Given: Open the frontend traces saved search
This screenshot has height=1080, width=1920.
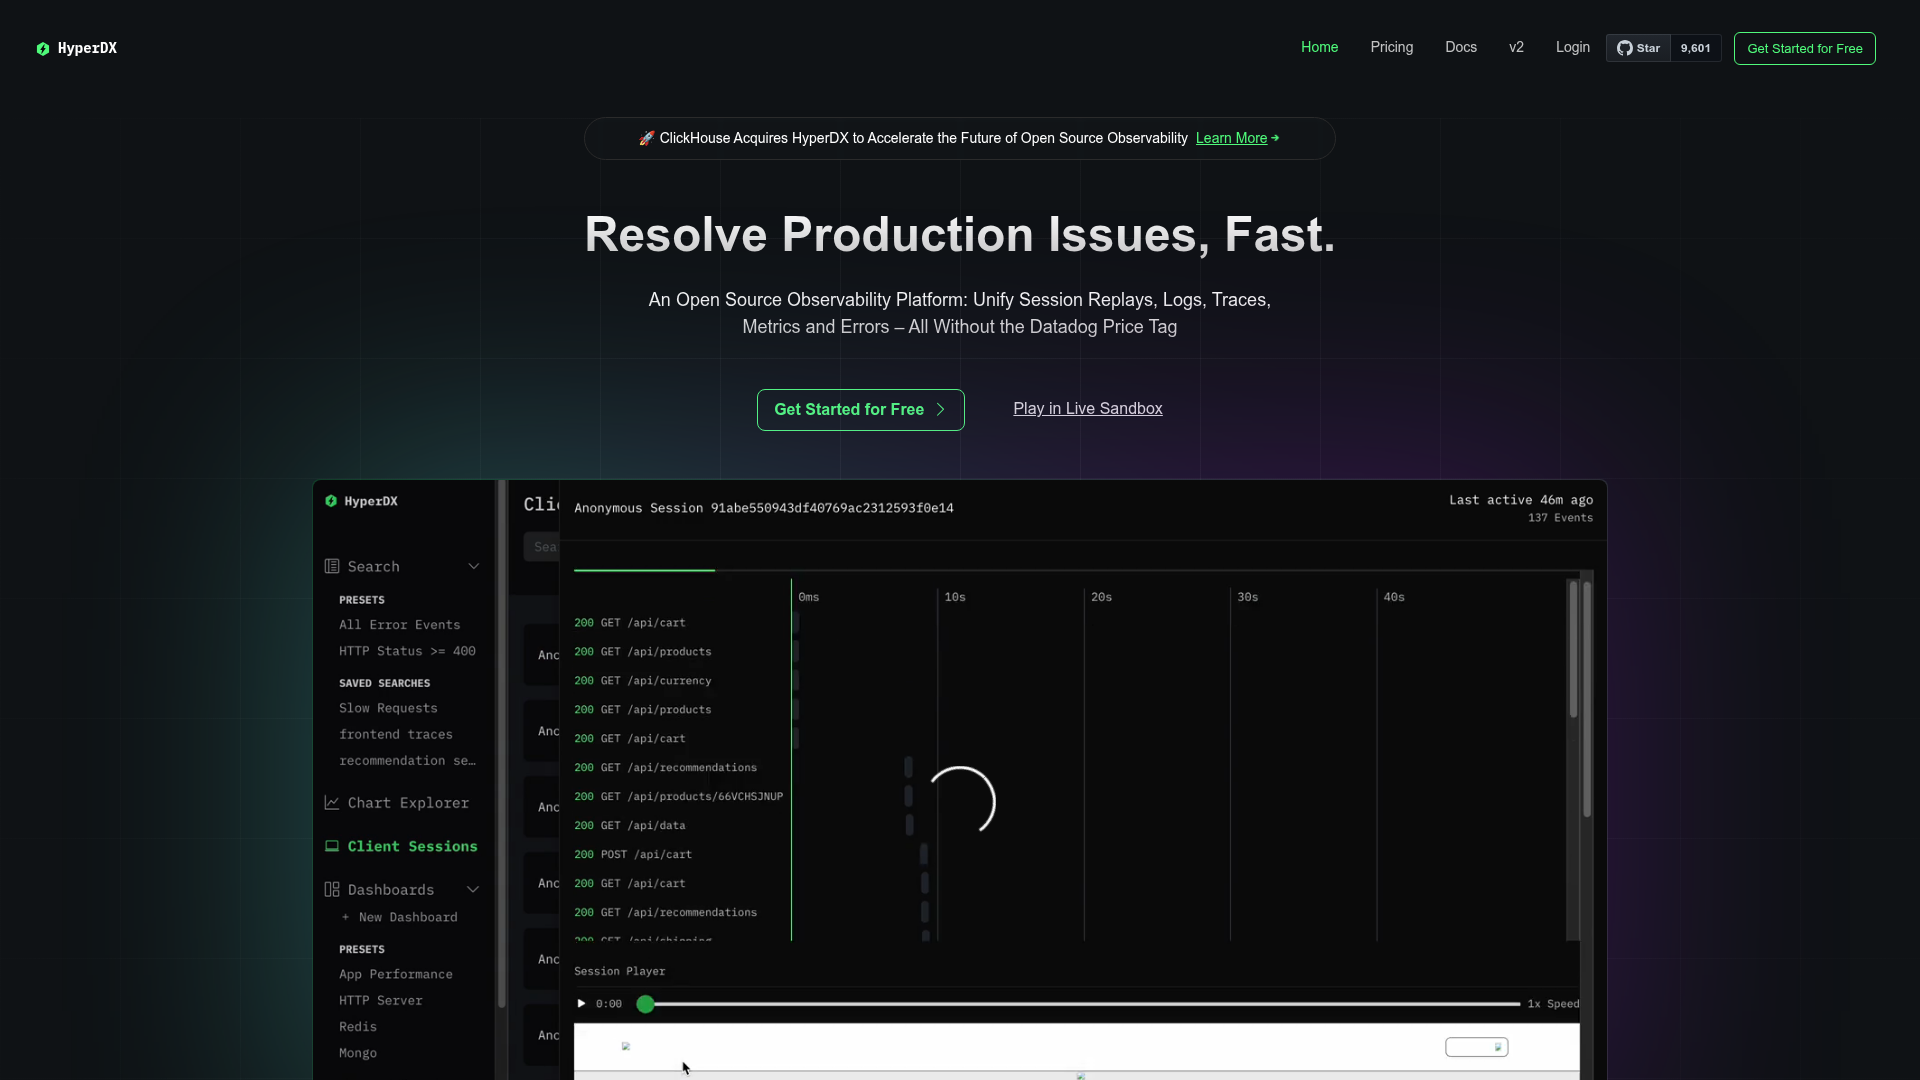Looking at the screenshot, I should (395, 734).
